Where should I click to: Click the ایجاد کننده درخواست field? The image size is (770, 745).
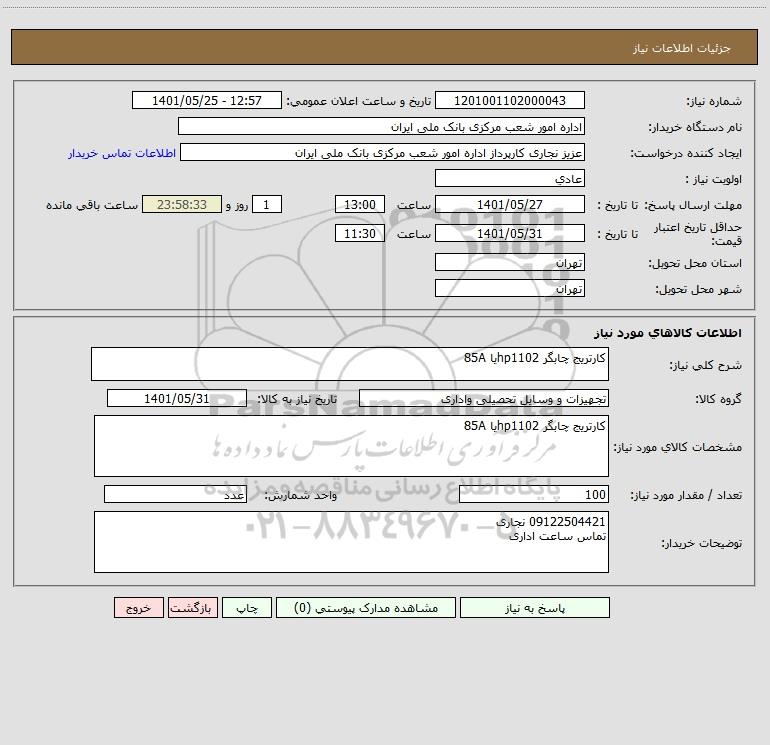[x=383, y=152]
